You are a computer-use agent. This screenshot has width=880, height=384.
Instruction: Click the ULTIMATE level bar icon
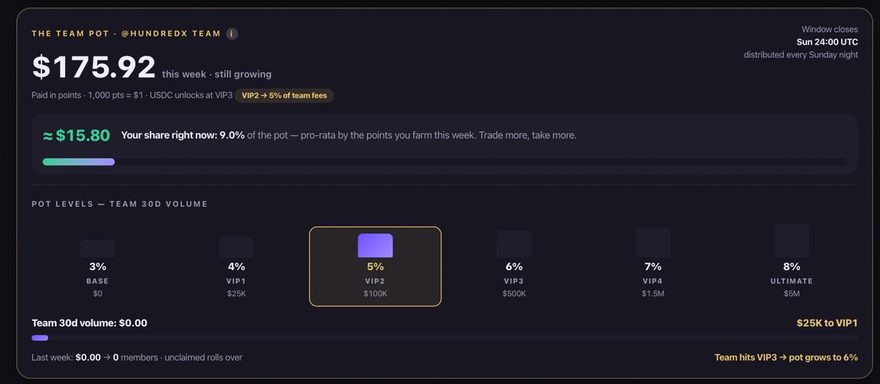click(x=792, y=241)
